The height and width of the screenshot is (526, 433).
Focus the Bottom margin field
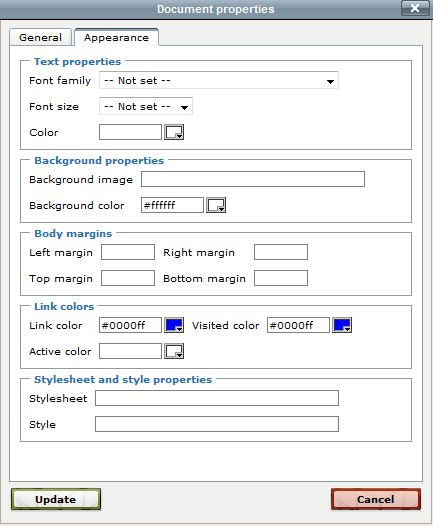[x=281, y=278]
